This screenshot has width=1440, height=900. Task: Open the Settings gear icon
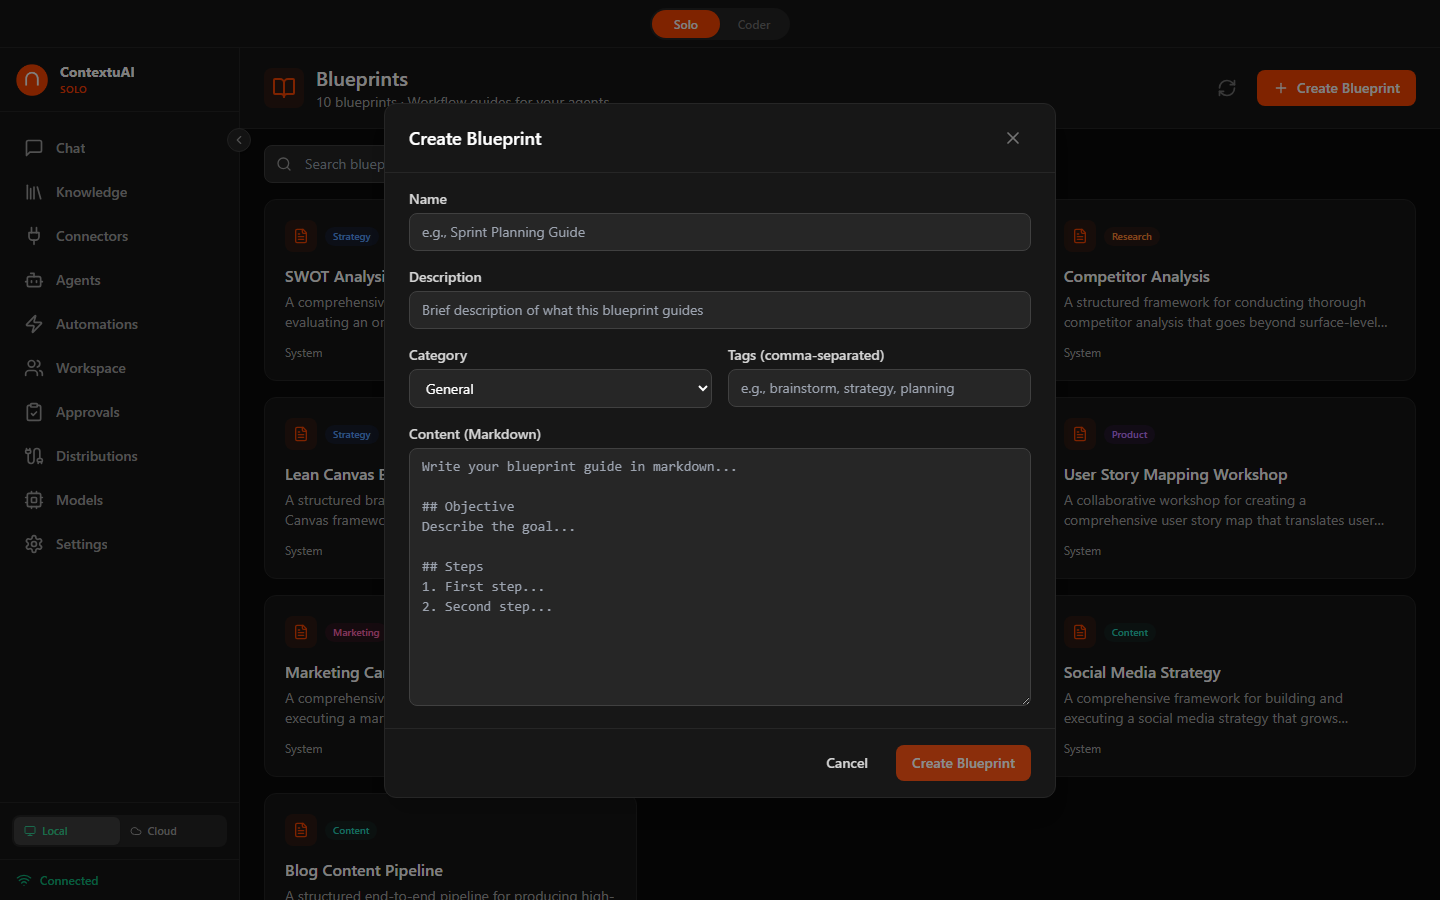pos(34,544)
